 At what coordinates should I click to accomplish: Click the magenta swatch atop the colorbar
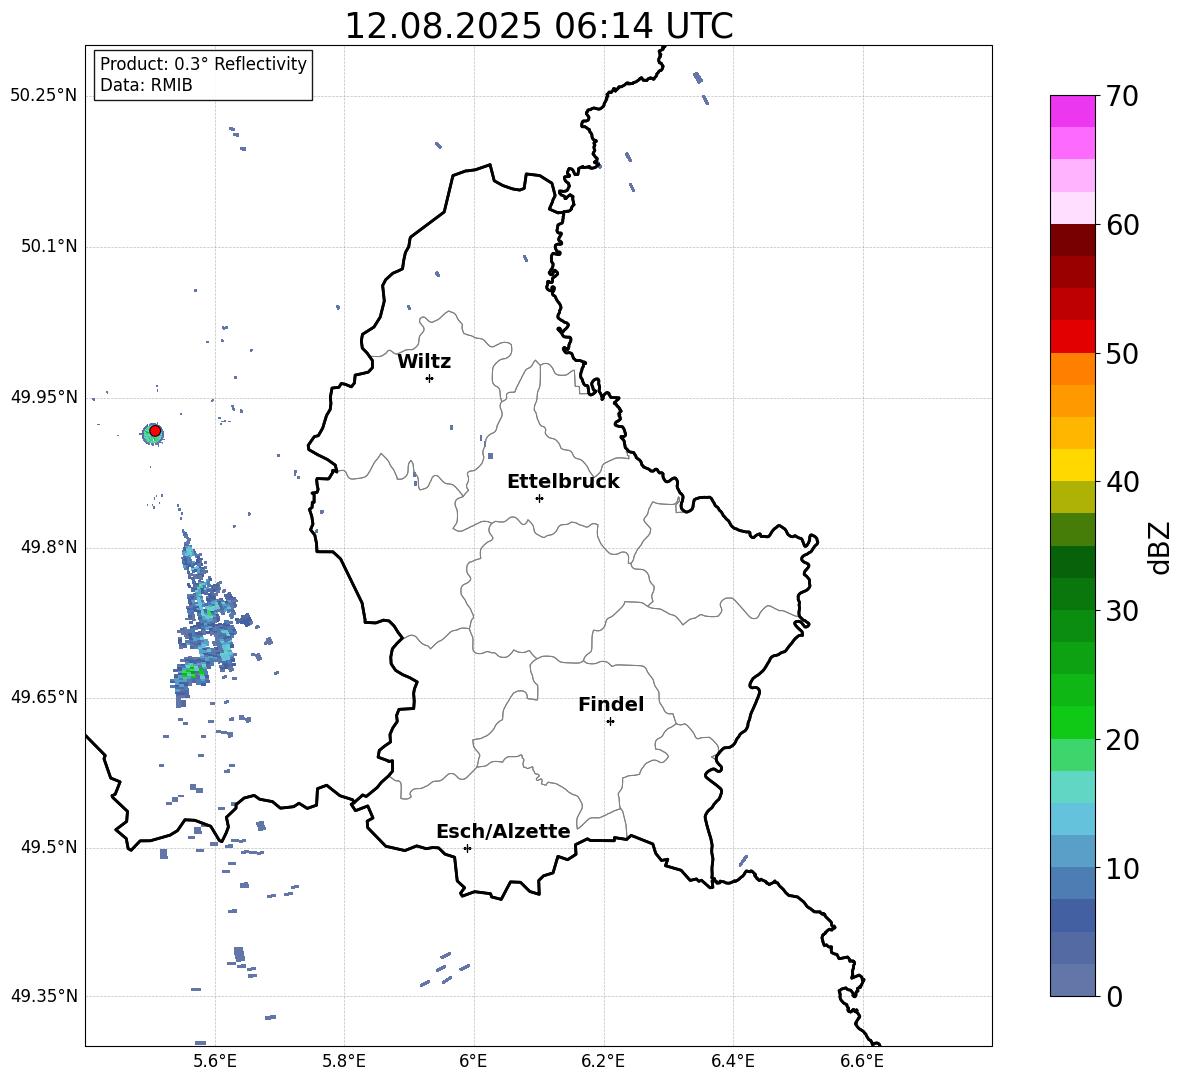click(x=1072, y=112)
